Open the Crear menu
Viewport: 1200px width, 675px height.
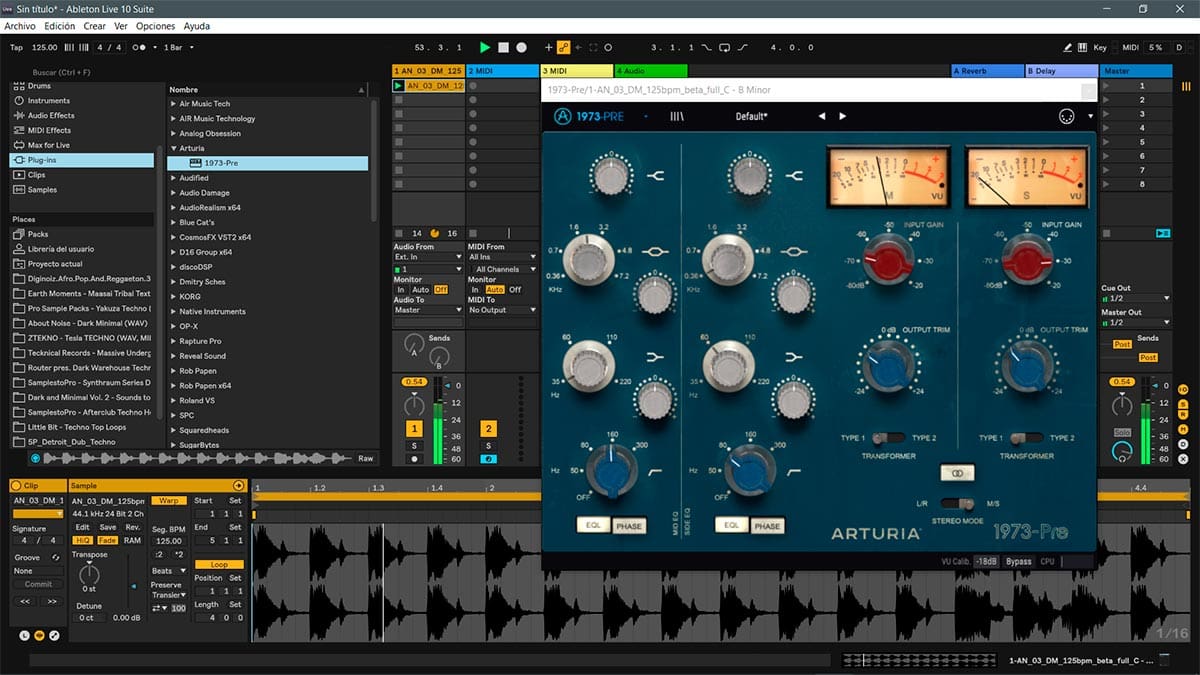coord(95,26)
